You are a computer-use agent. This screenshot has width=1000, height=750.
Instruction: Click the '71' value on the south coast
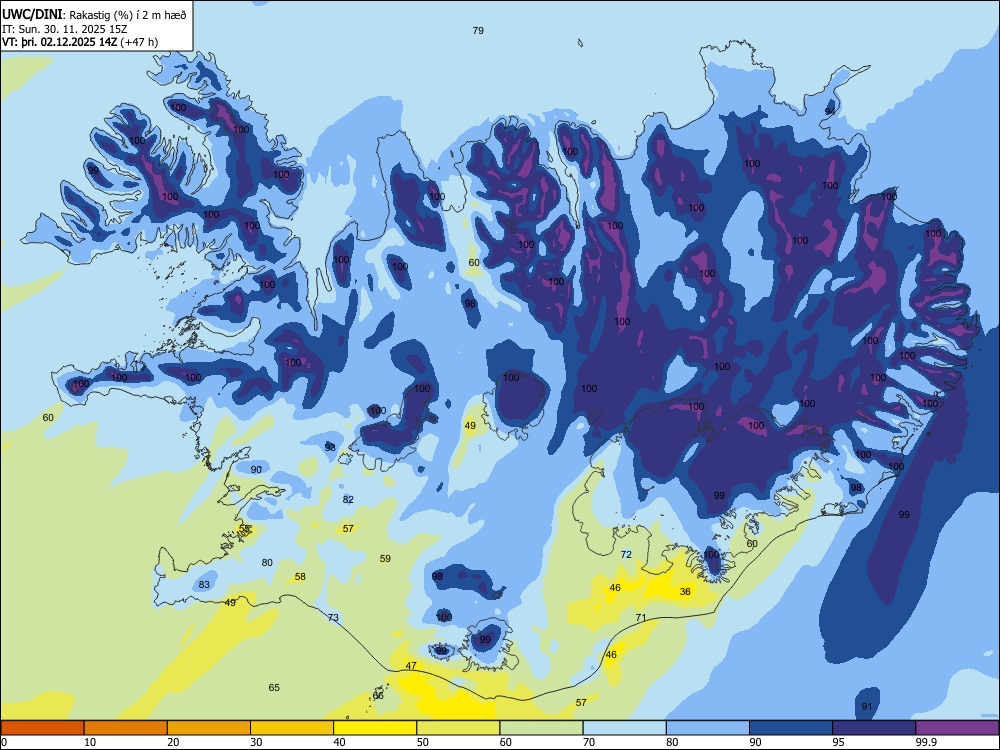pyautogui.click(x=641, y=617)
